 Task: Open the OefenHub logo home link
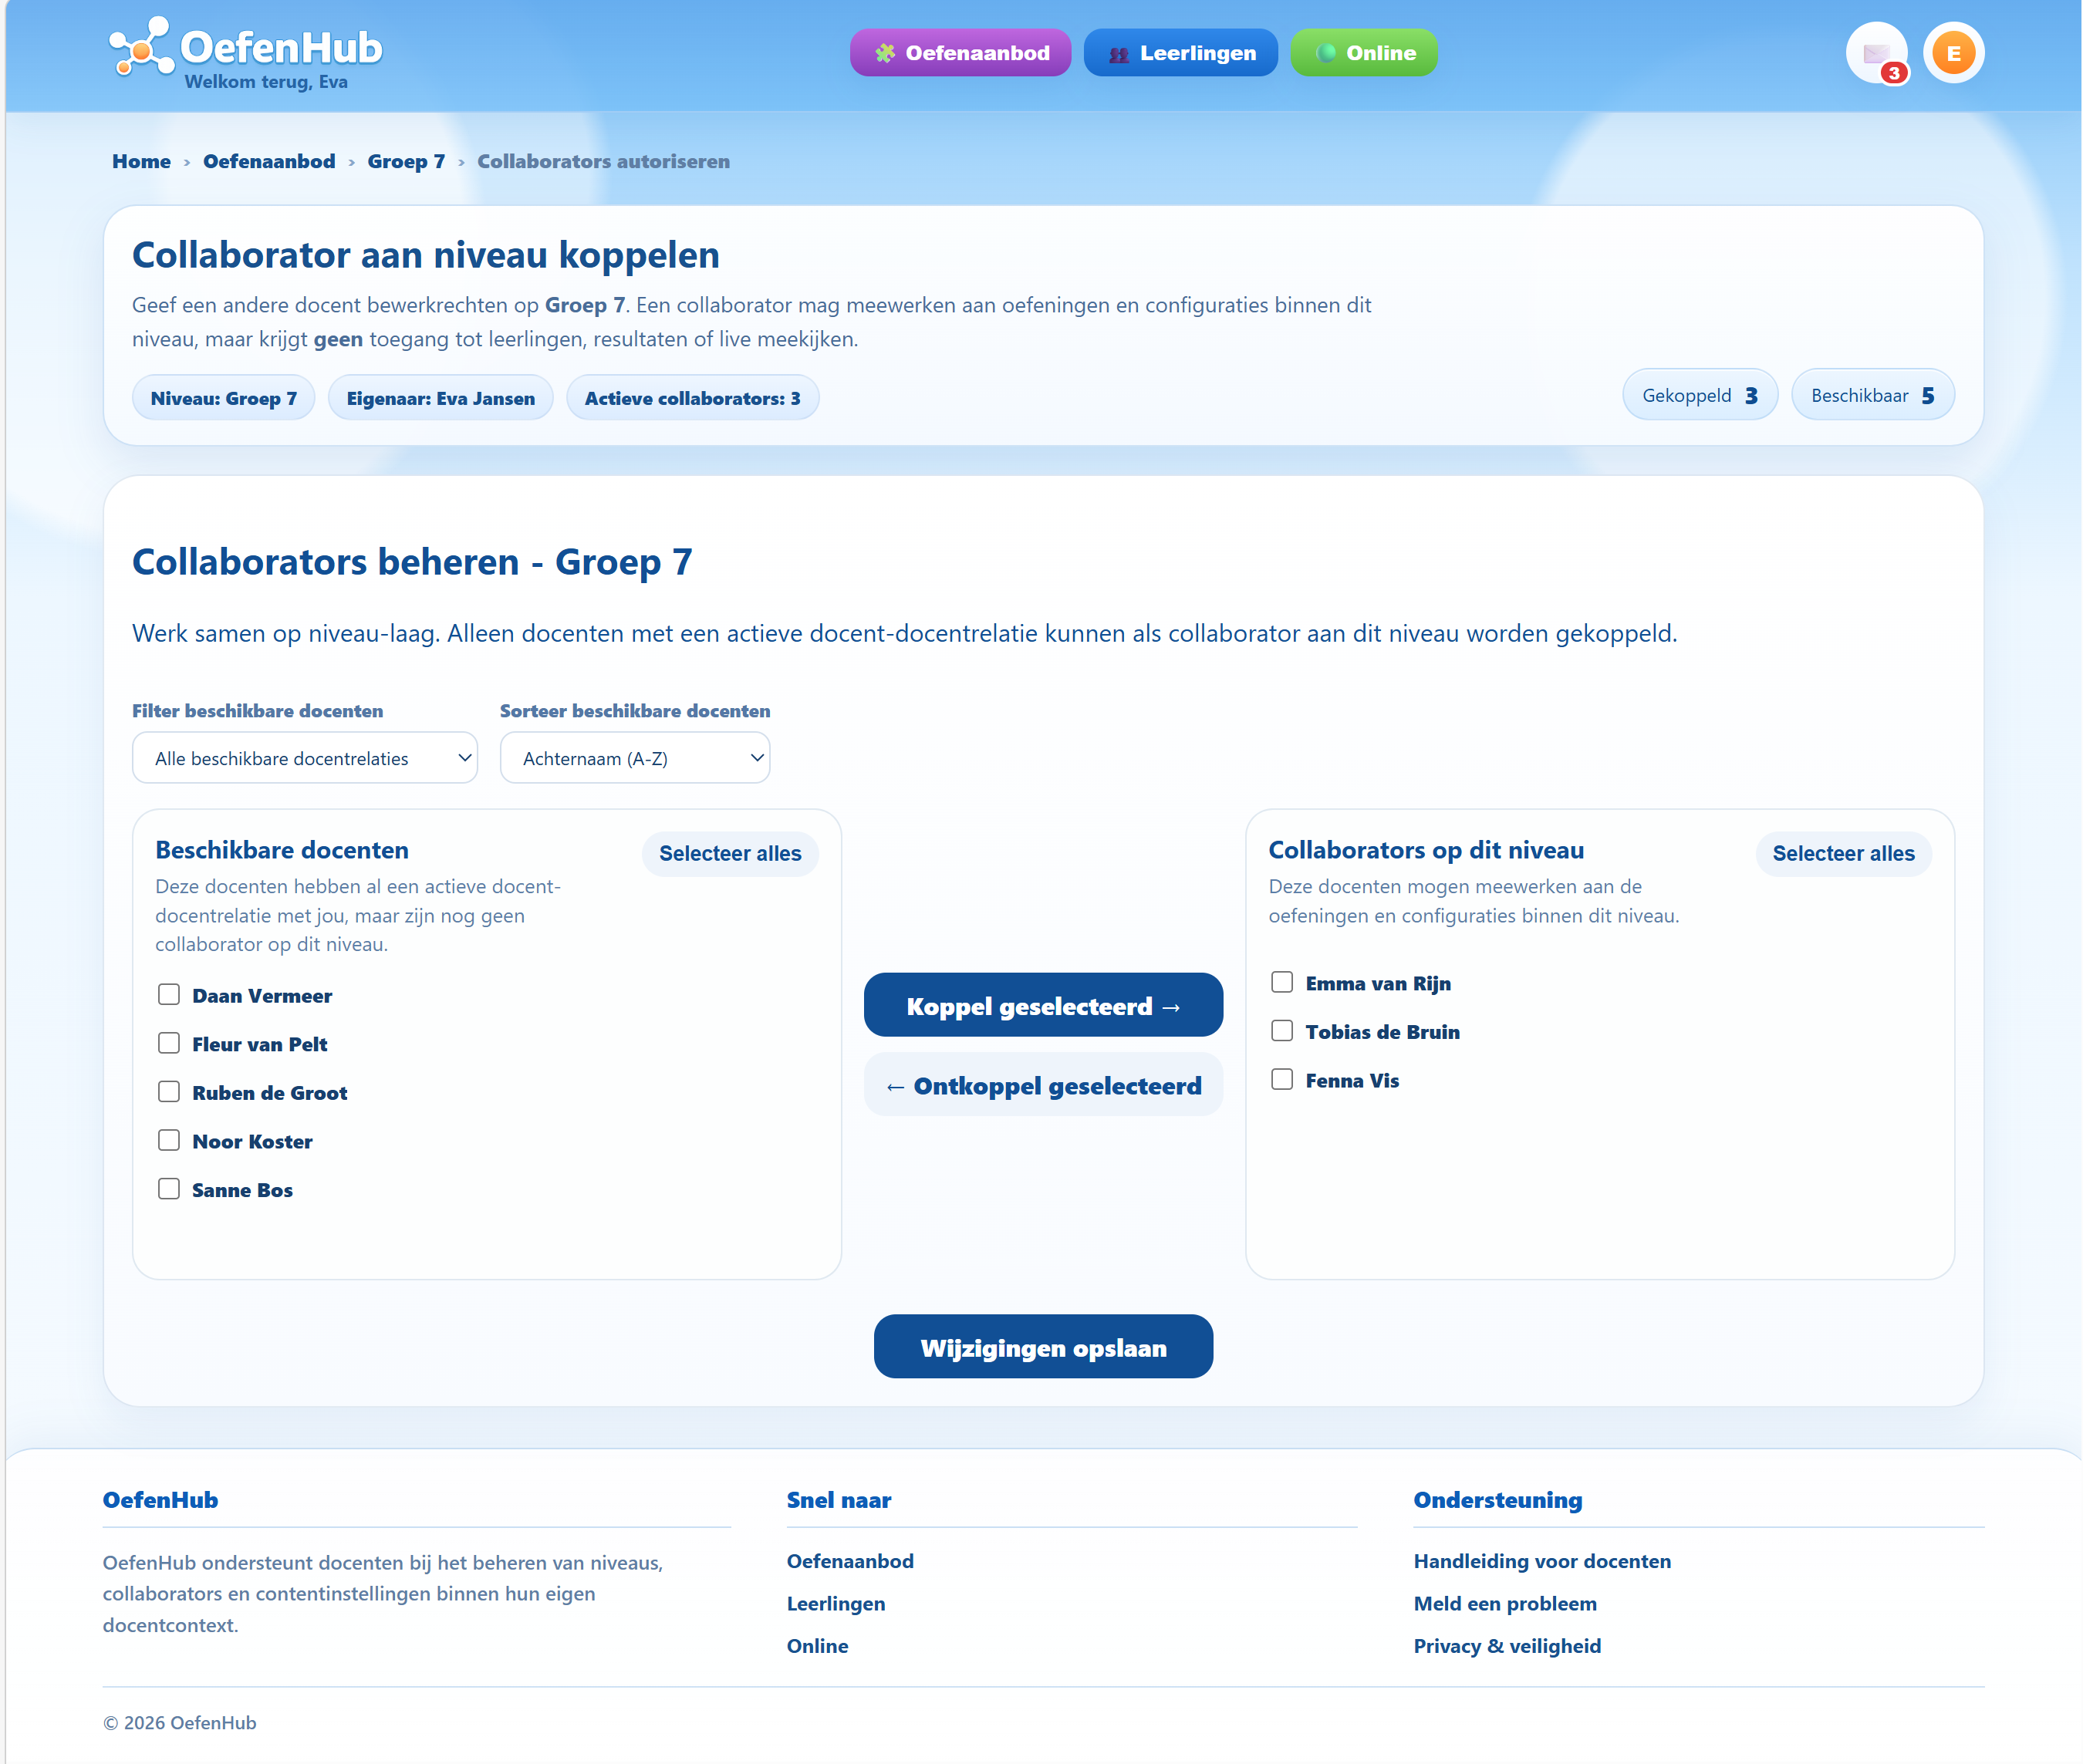click(245, 53)
